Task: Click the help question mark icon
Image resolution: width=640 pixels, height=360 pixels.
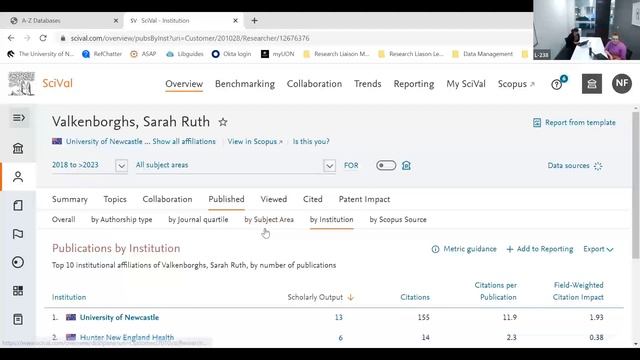Action: pos(556,84)
